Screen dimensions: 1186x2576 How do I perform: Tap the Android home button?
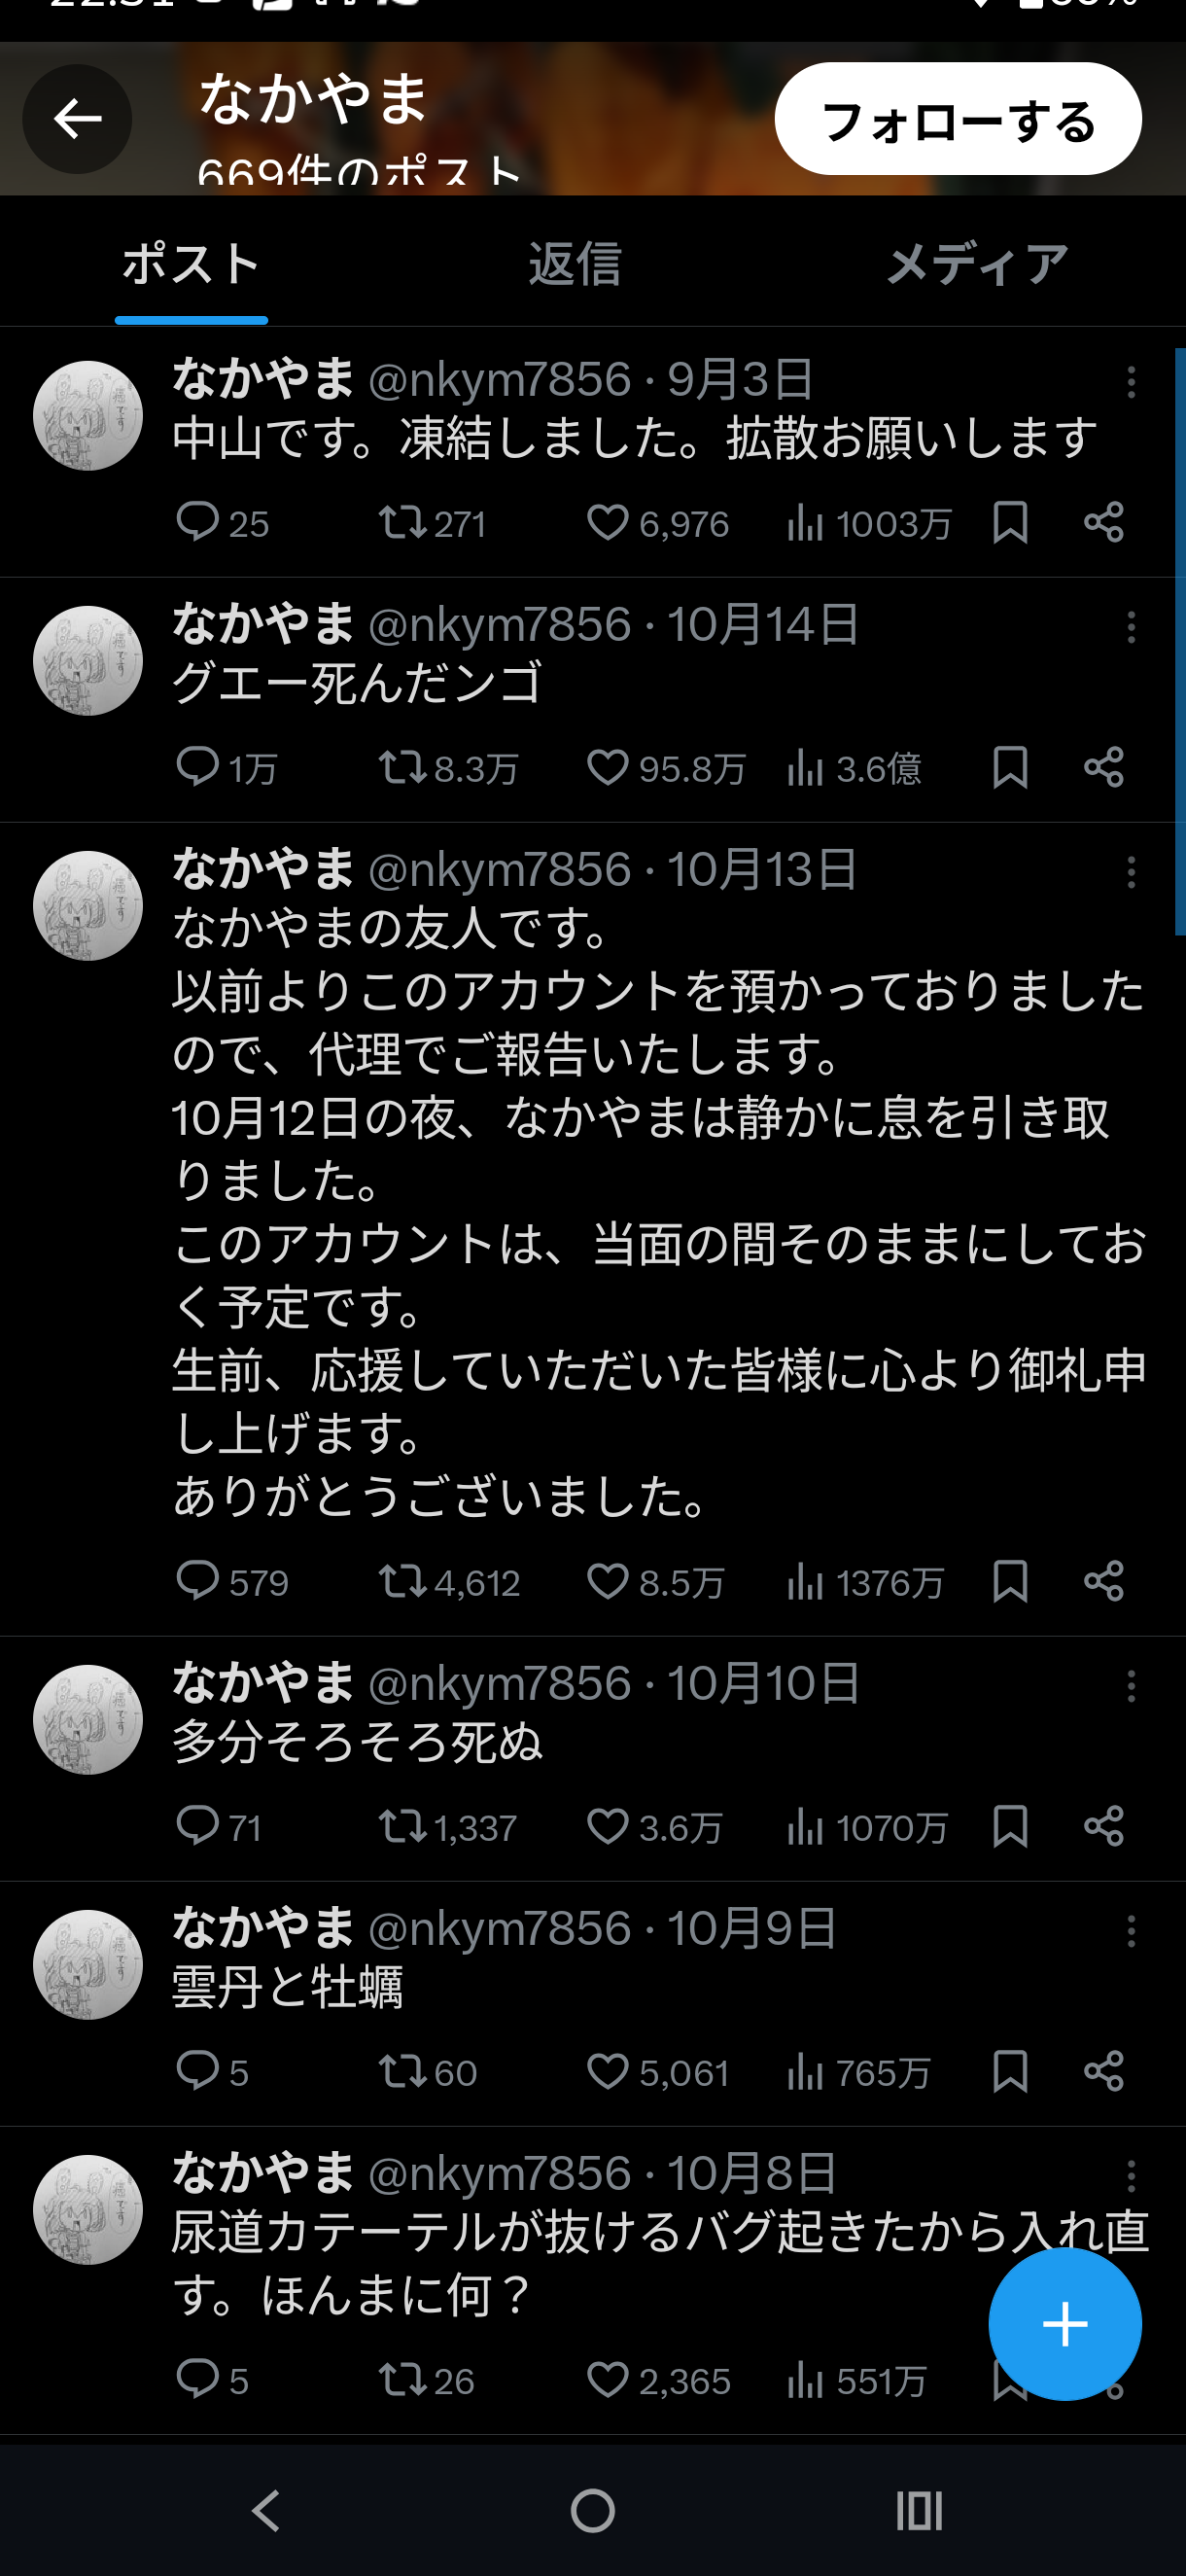pyautogui.click(x=592, y=2510)
